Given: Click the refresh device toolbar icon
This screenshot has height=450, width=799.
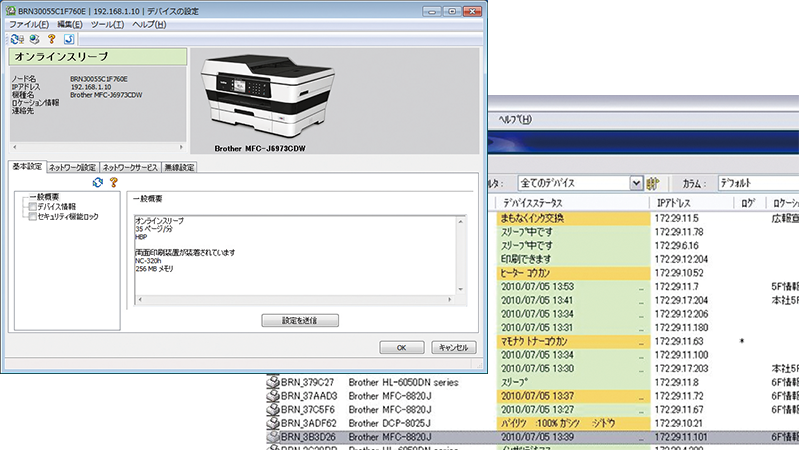Looking at the screenshot, I should coord(17,39).
